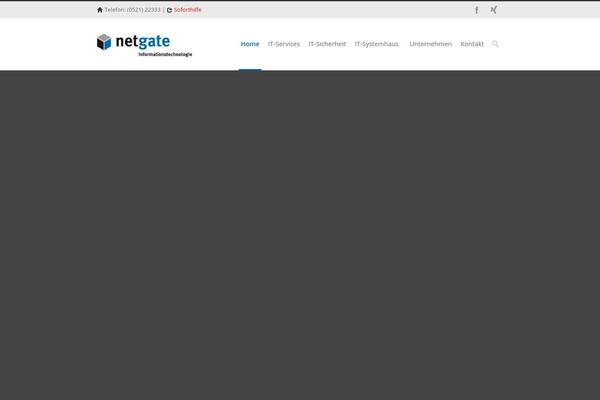Click the netgate cube logo
This screenshot has width=600, height=400.
[x=104, y=42]
